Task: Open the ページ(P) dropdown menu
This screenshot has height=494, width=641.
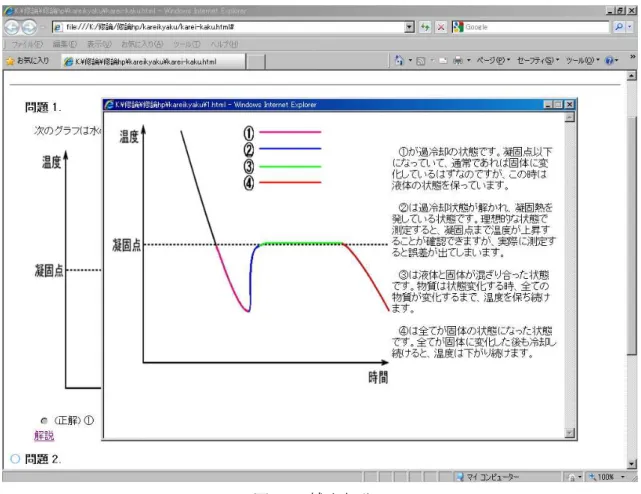Action: point(493,61)
